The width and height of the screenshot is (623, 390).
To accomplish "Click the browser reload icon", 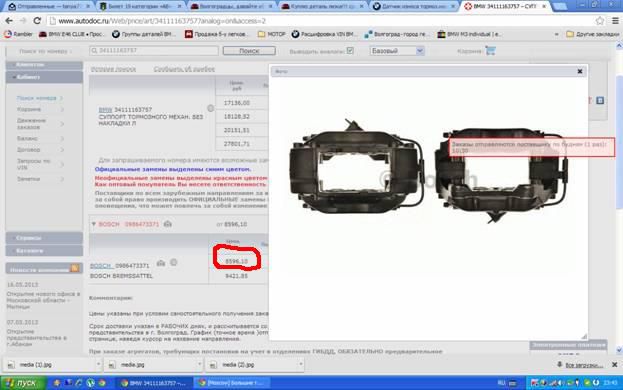I will [x=37, y=21].
